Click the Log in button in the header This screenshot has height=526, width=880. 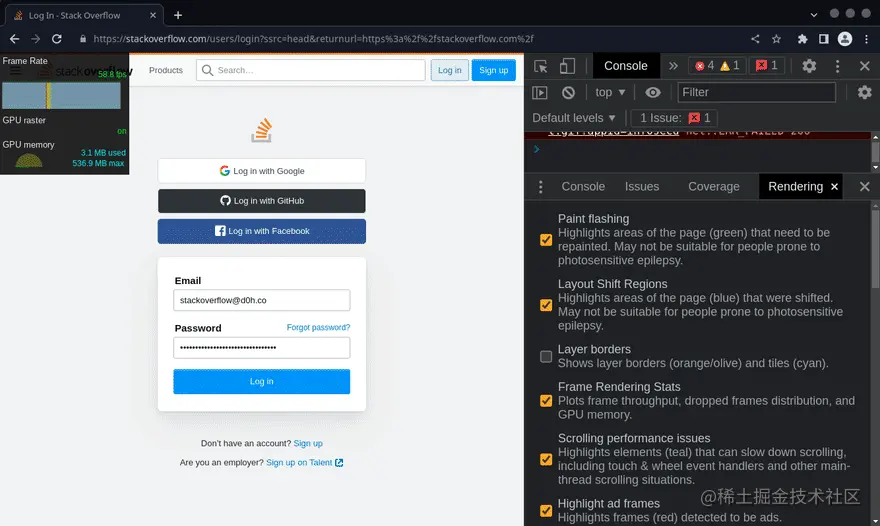click(x=450, y=70)
